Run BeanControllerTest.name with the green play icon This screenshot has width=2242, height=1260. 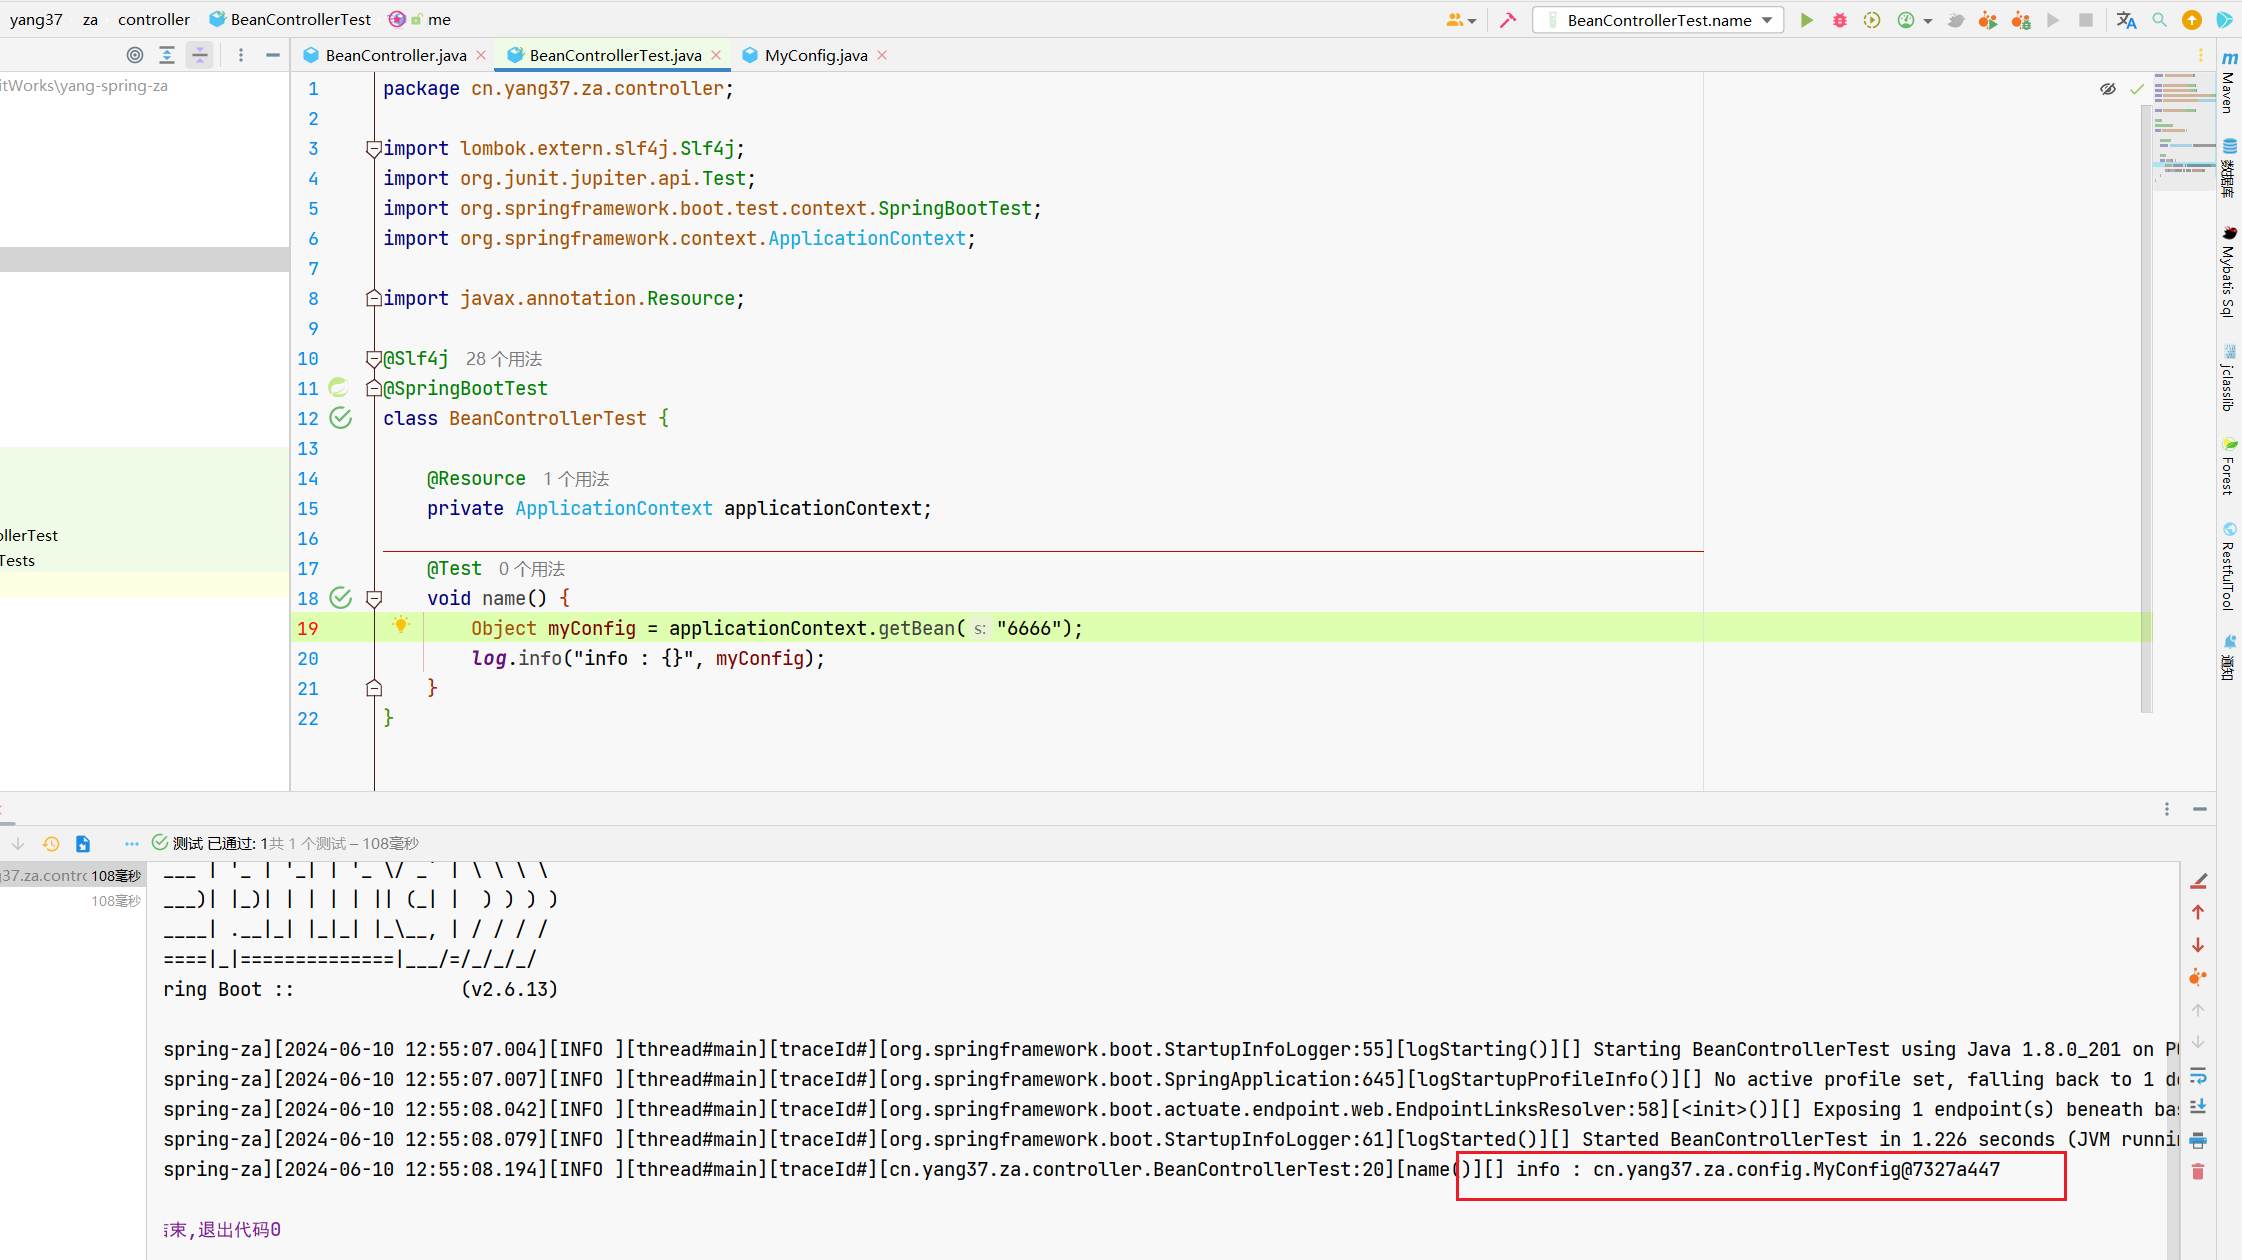point(1806,20)
